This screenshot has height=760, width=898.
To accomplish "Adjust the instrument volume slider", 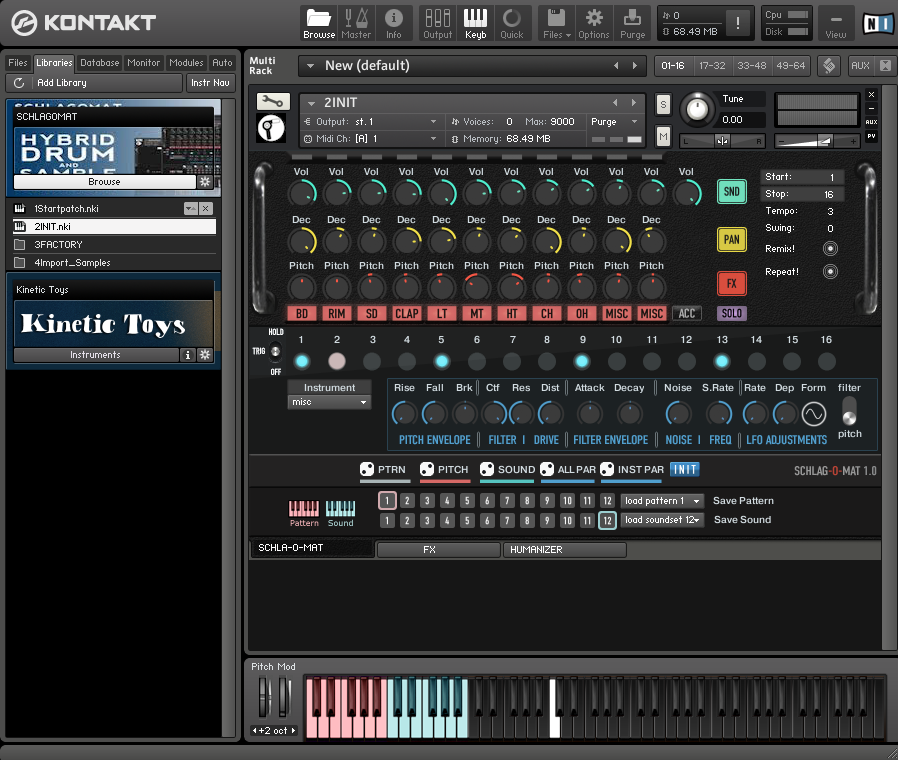I will click(x=817, y=141).
